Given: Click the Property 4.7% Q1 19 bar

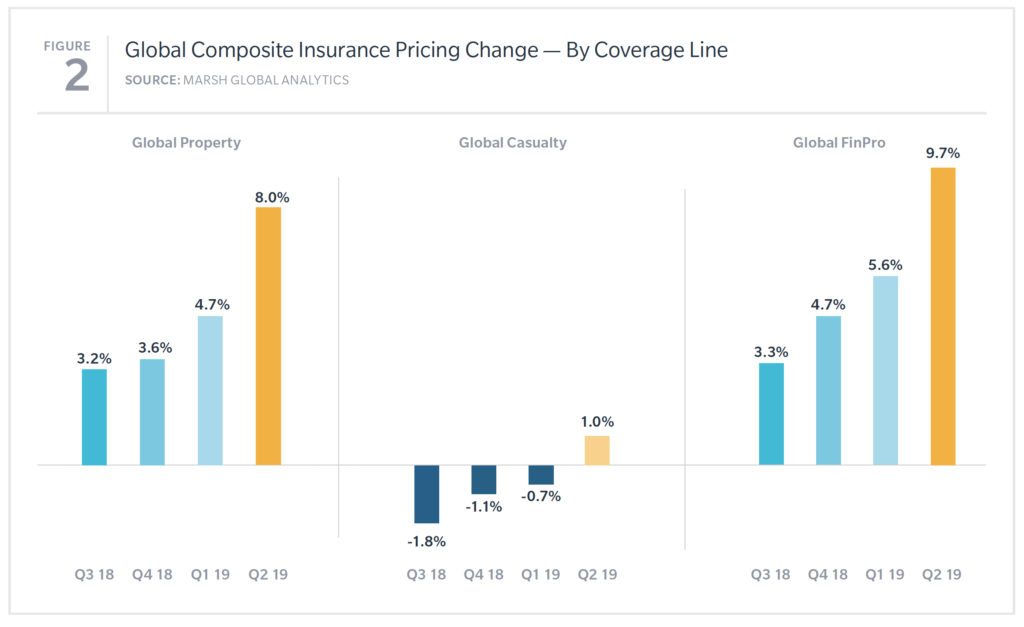Looking at the screenshot, I should [x=210, y=391].
